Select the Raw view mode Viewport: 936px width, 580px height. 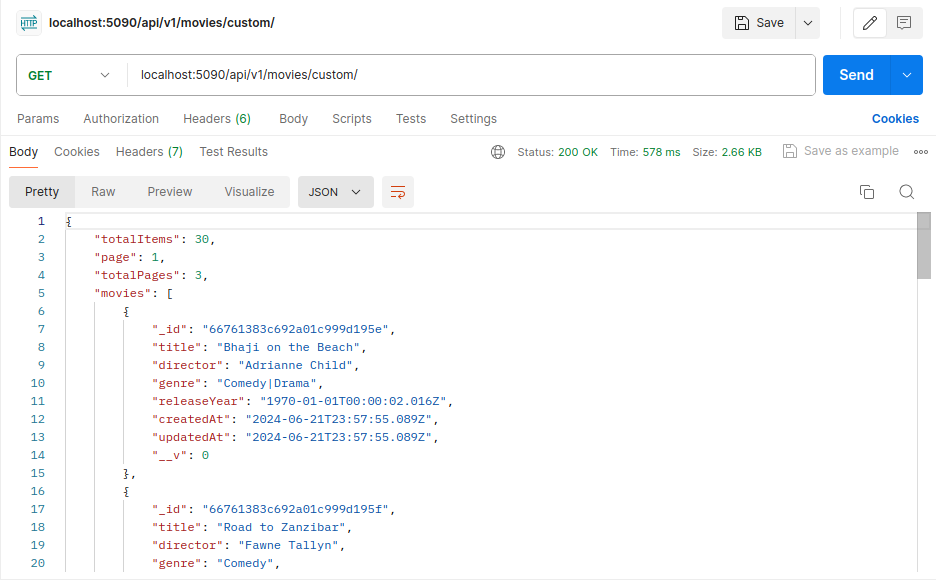point(103,192)
